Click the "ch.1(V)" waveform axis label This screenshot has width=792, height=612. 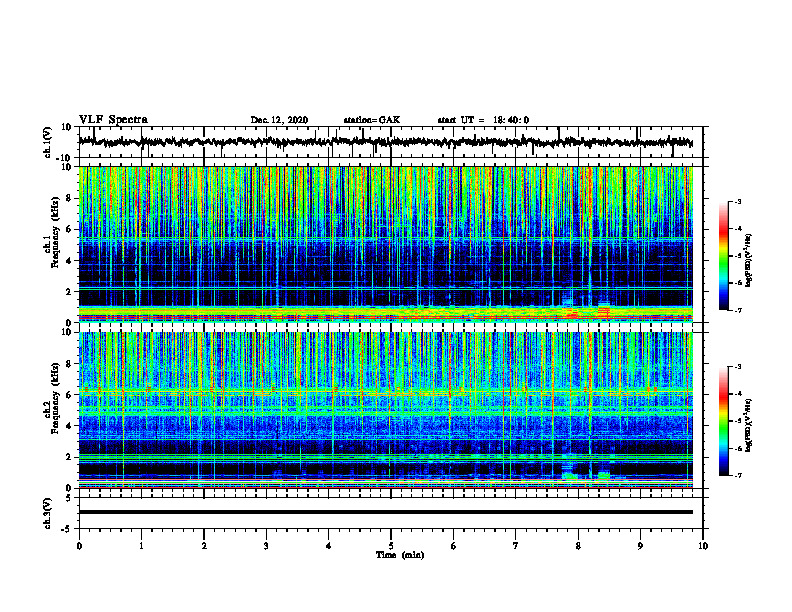[x=48, y=142]
